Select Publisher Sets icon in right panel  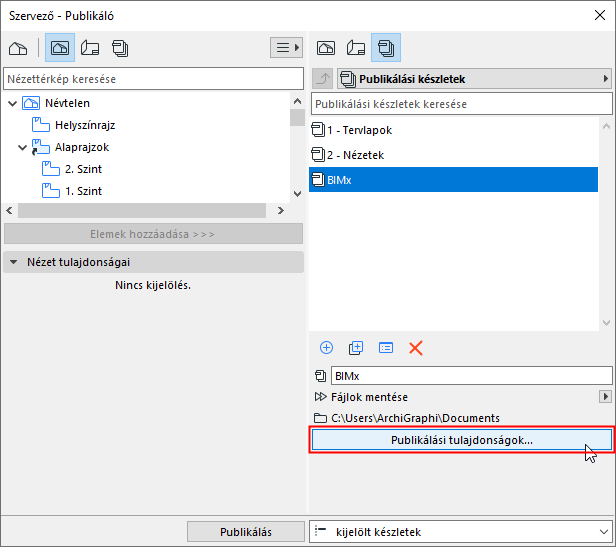386,48
